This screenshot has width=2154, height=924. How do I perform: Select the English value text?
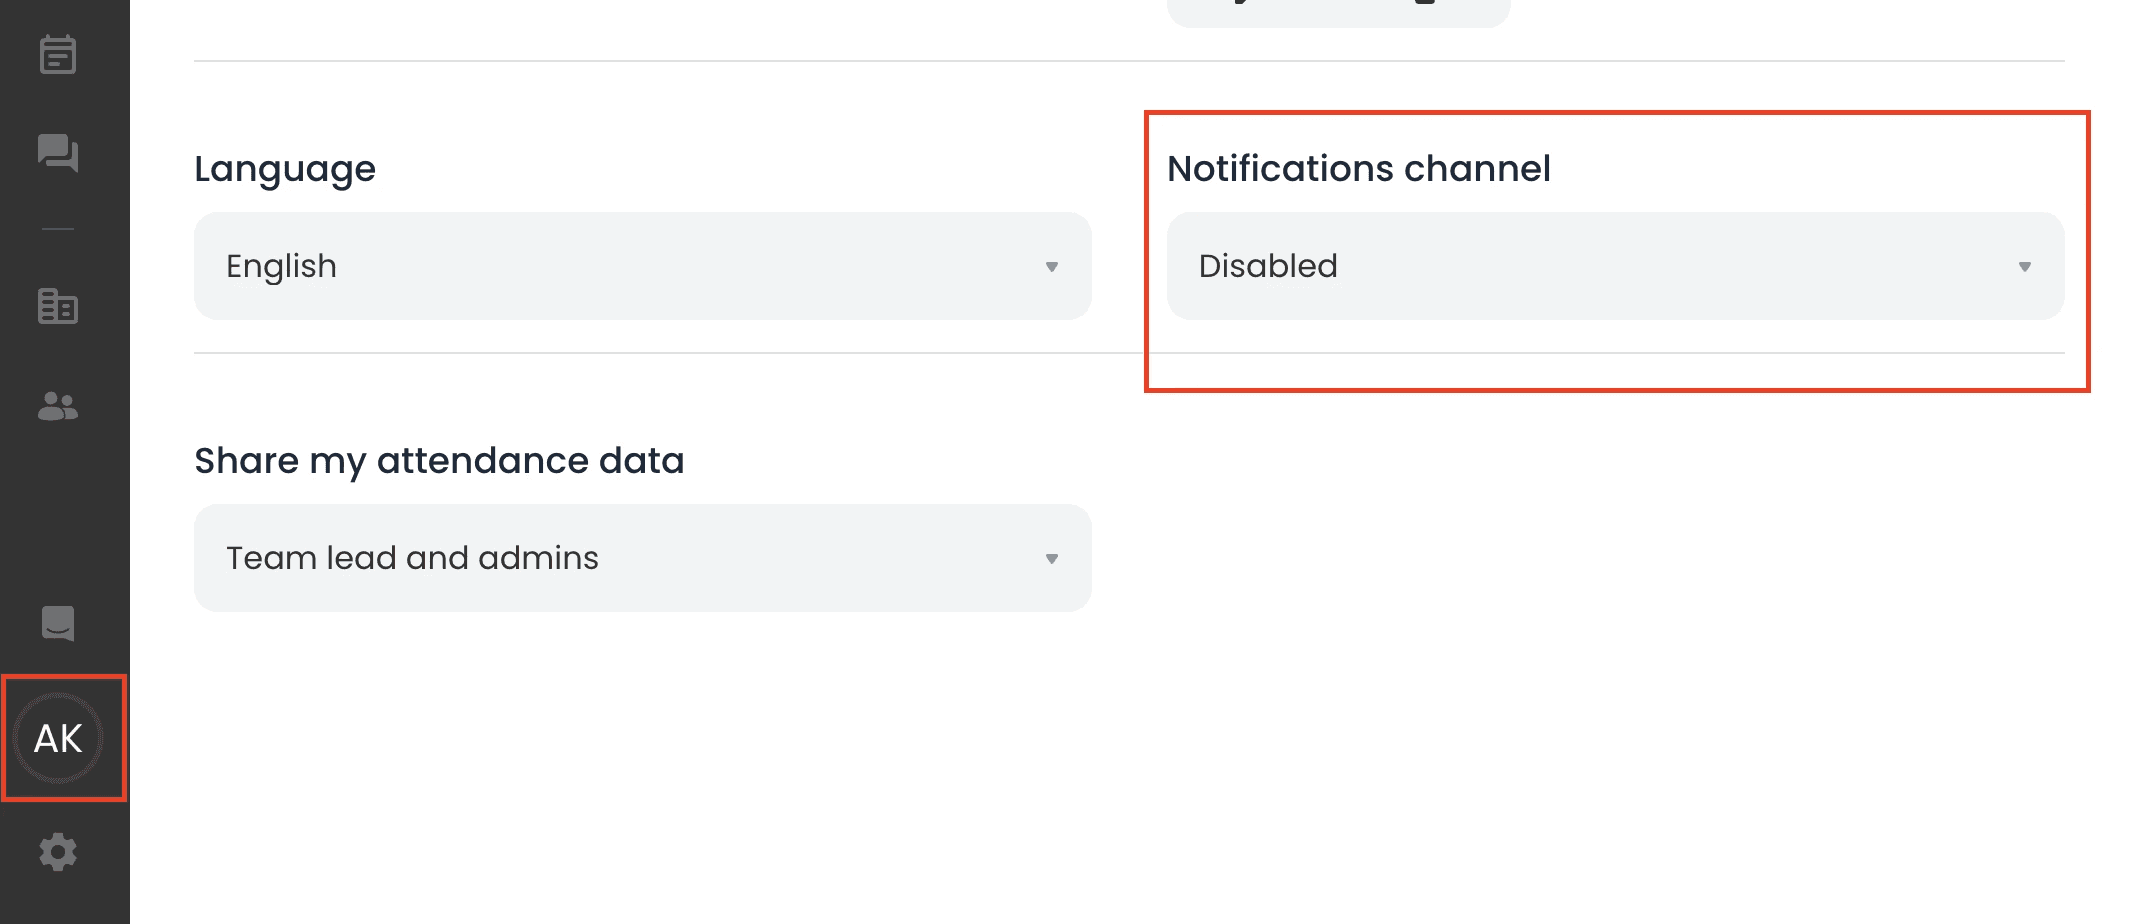[281, 266]
